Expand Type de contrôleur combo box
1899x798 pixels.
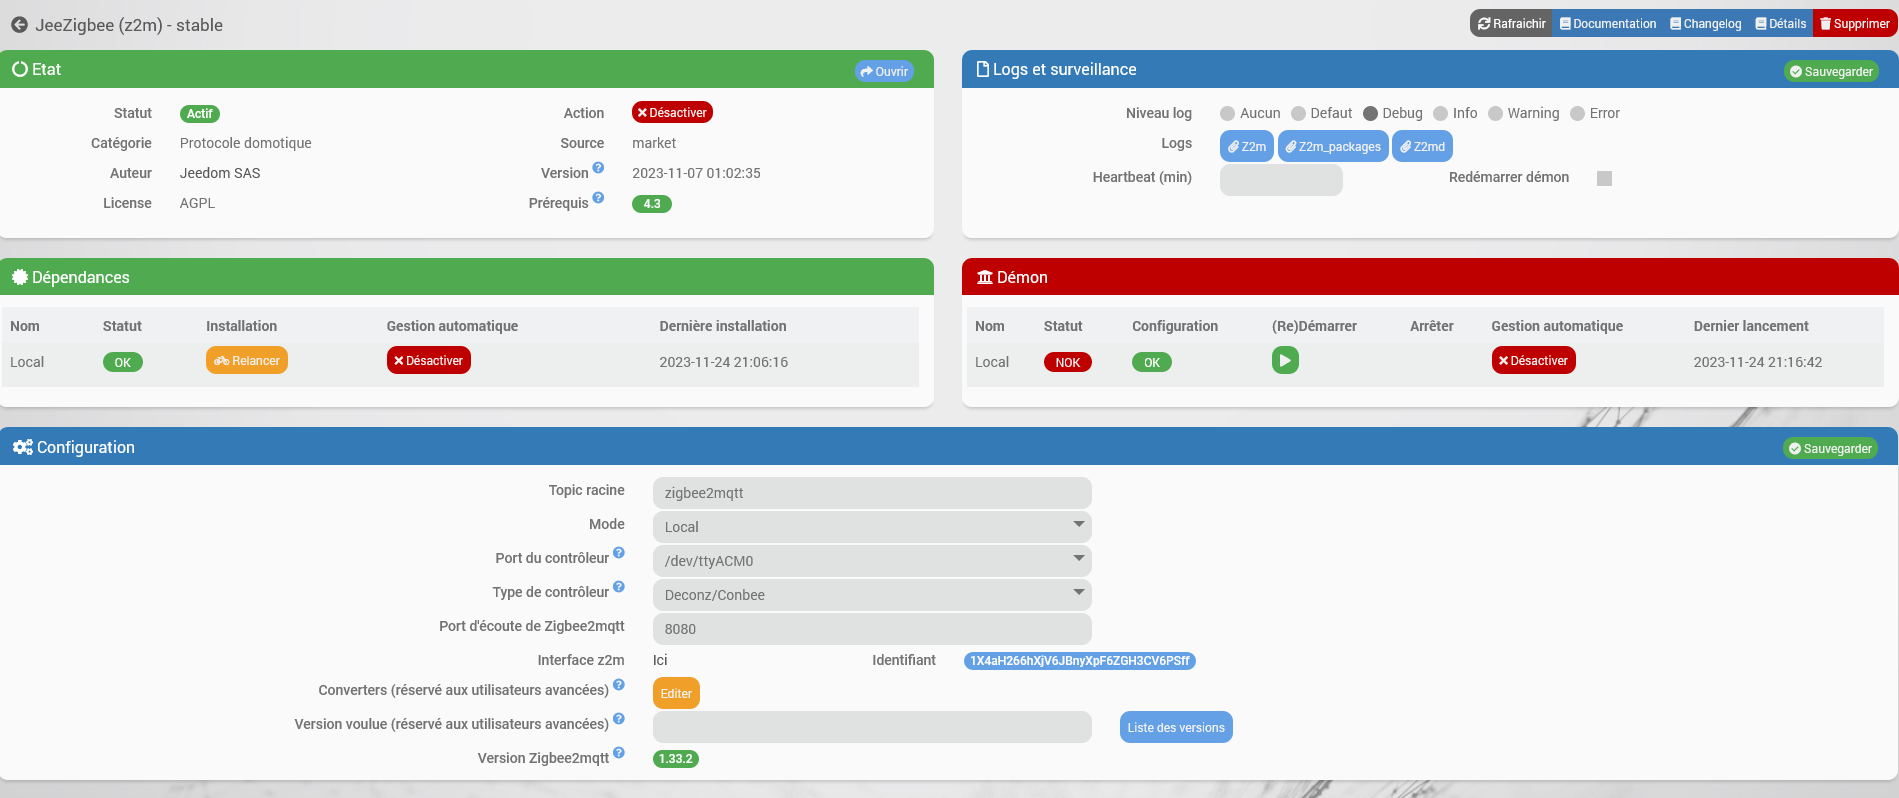tap(872, 595)
